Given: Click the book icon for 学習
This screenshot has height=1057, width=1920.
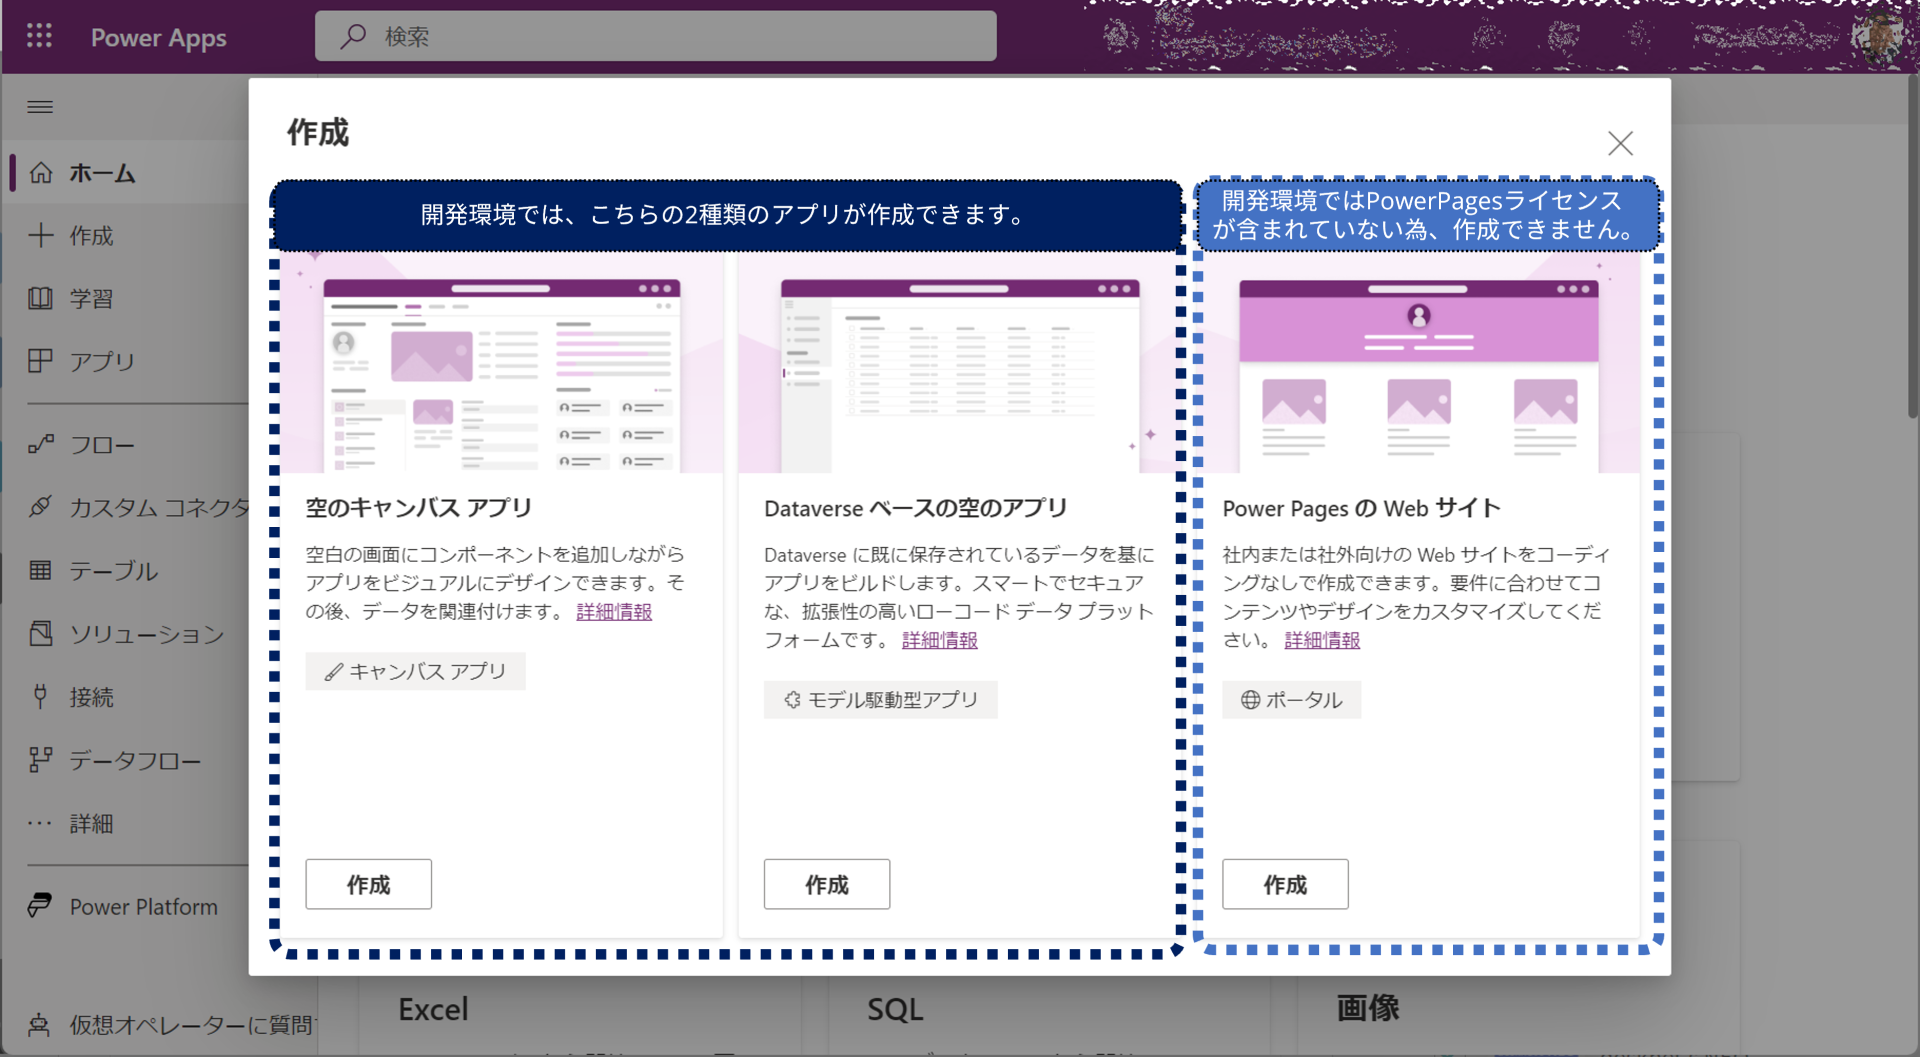Looking at the screenshot, I should click(41, 298).
